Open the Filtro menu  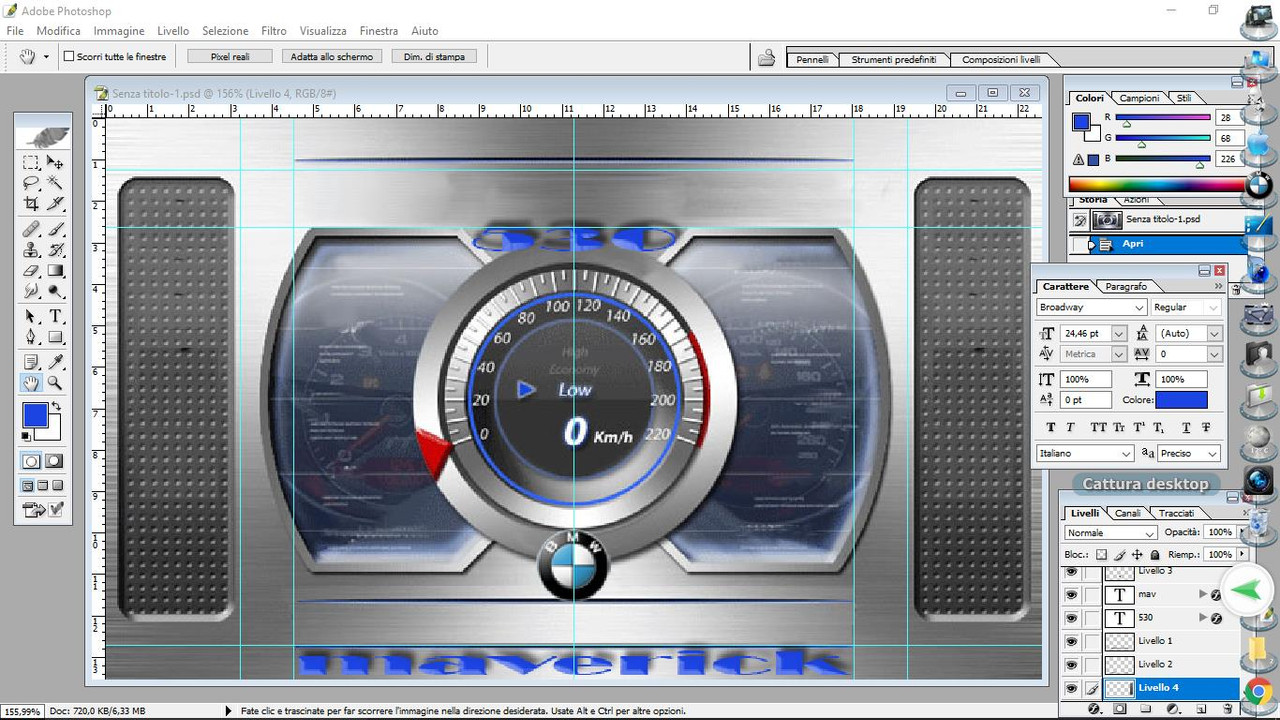273,31
